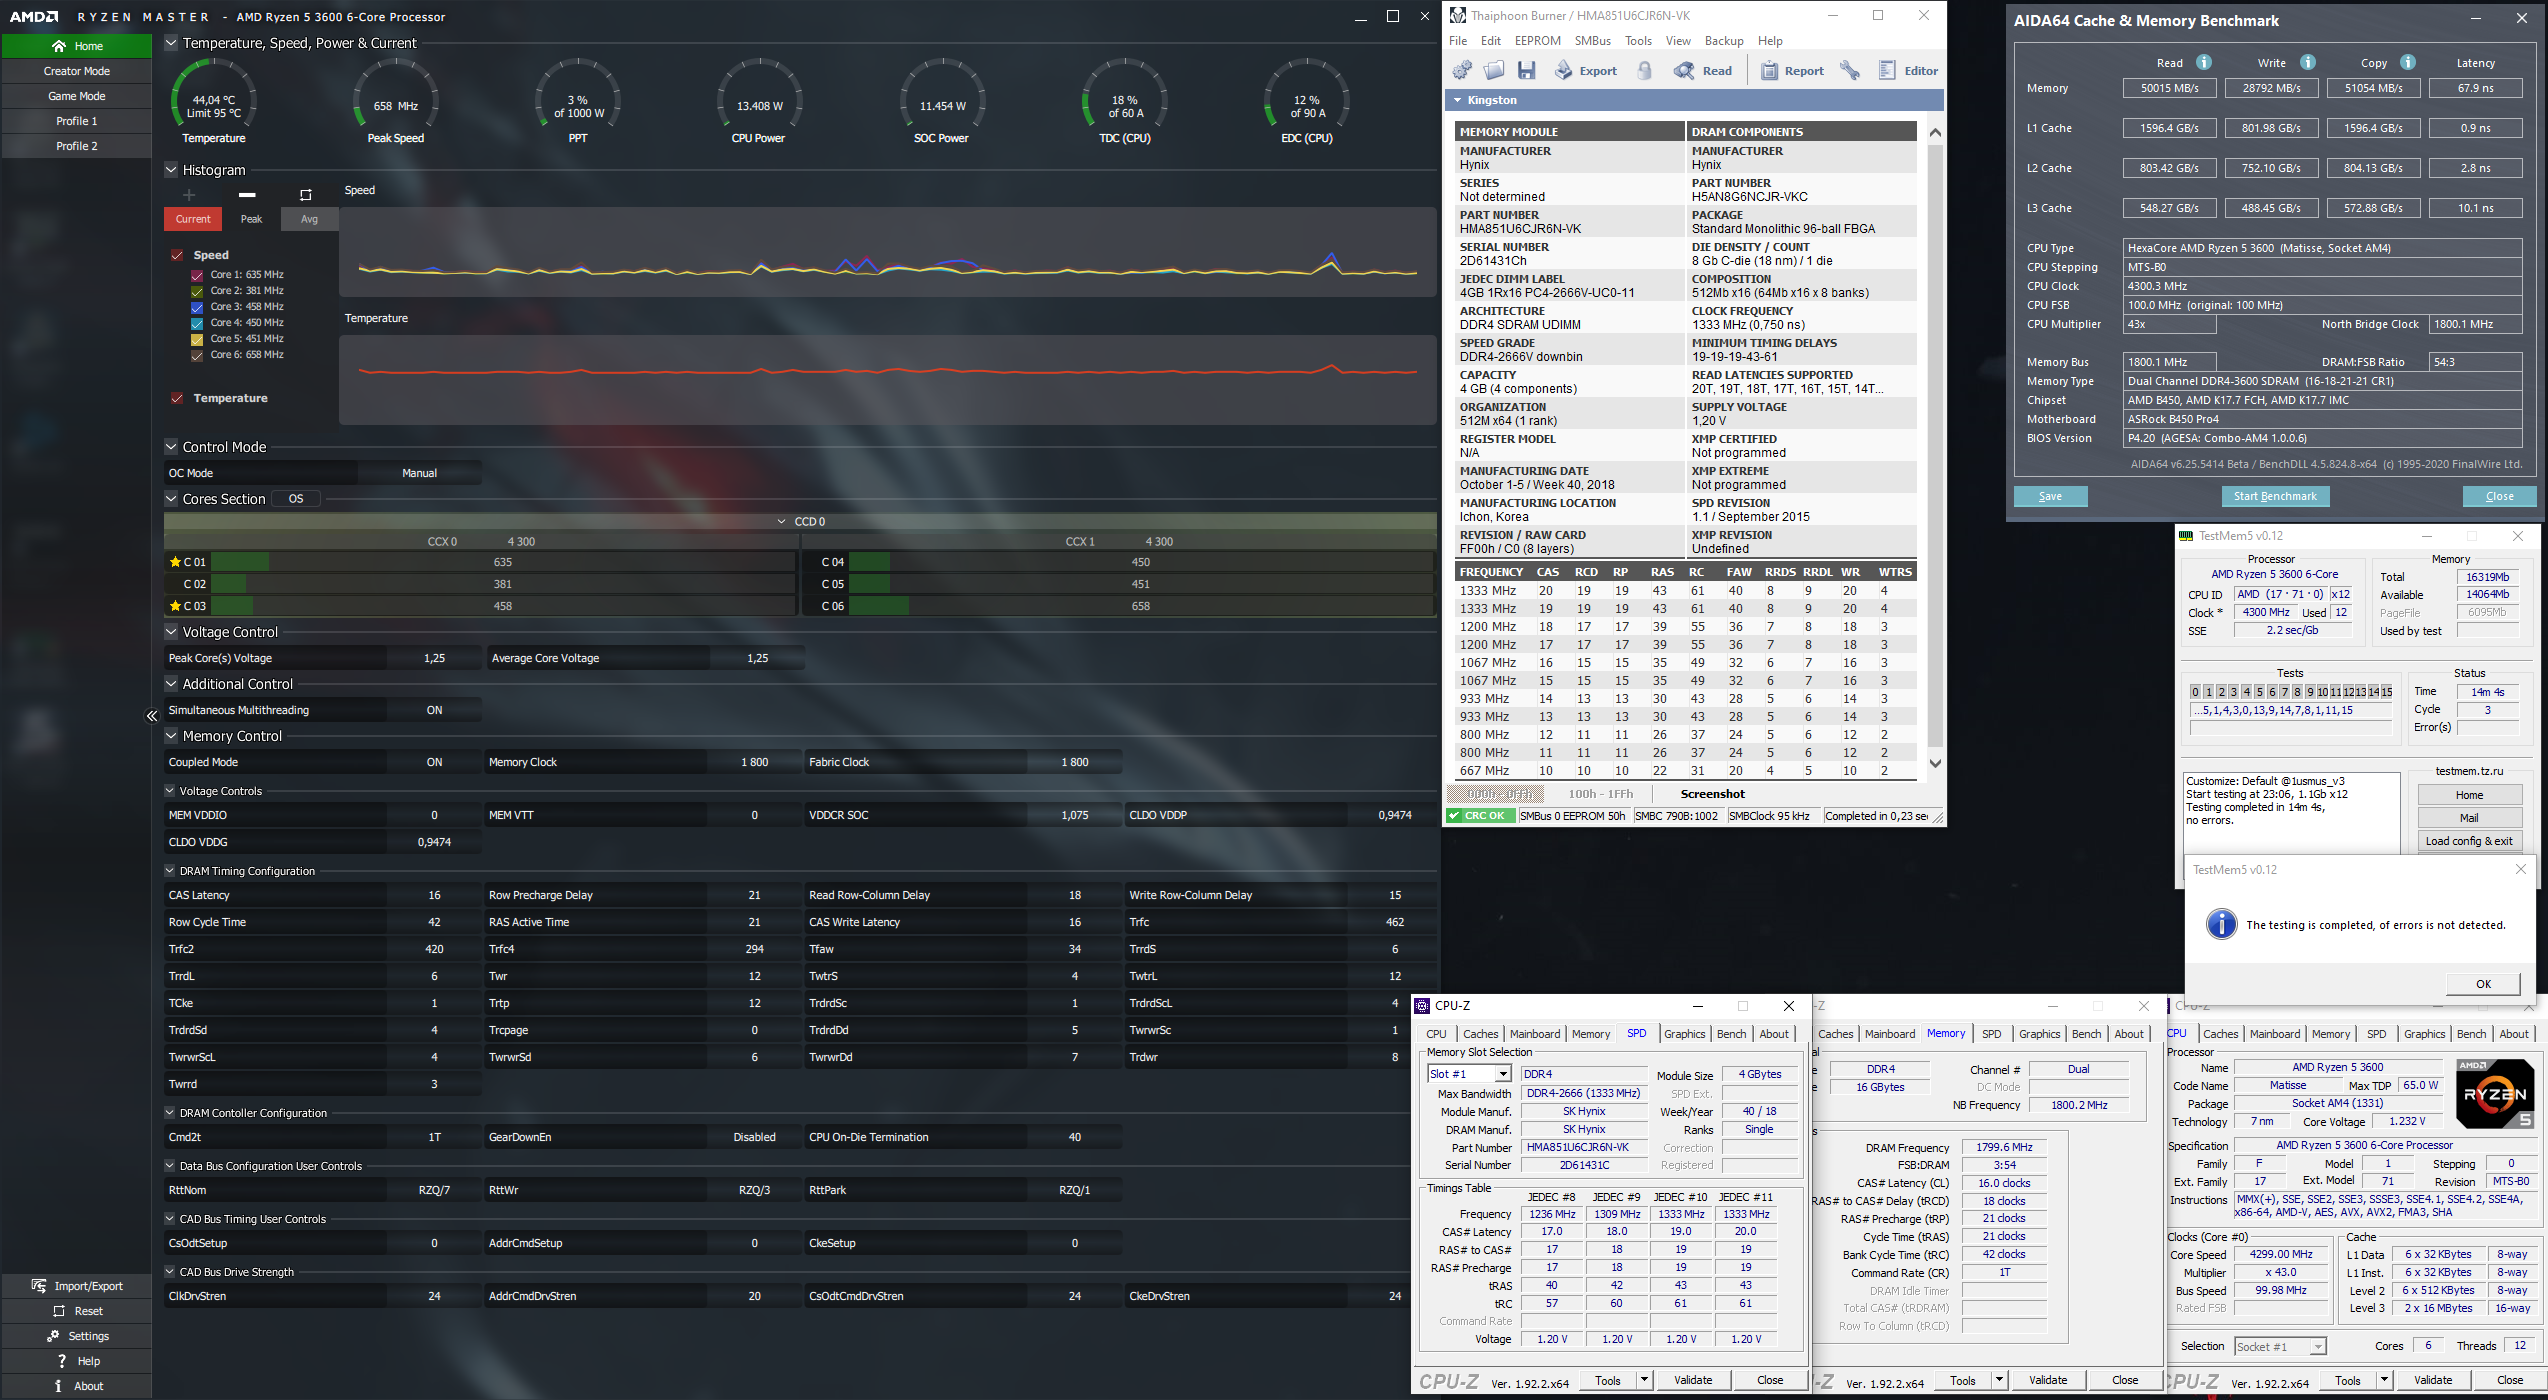Click the wrench icon in Thaiphoon toolbar
2548x1400 pixels.
(x=1849, y=70)
